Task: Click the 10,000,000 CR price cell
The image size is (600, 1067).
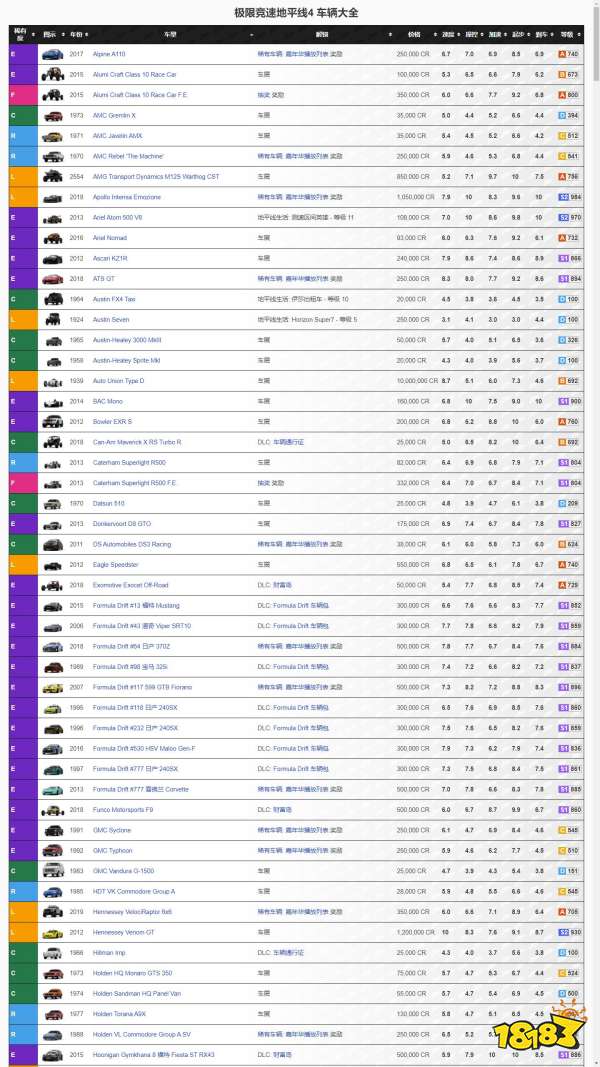Action: (416, 381)
